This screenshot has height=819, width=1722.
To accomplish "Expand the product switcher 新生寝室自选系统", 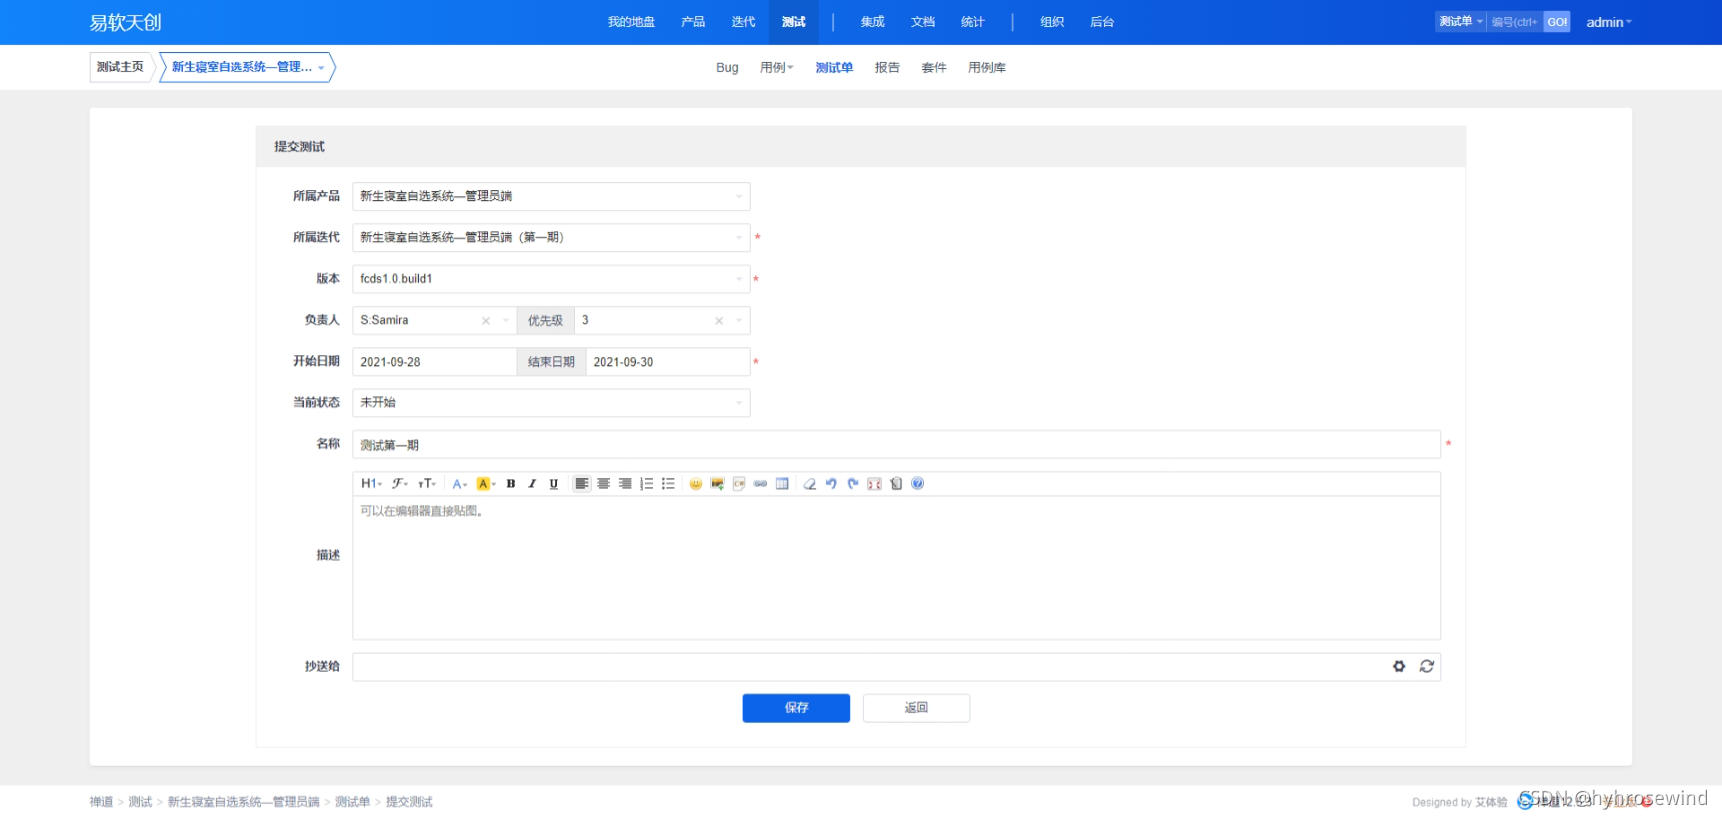I will pos(247,67).
